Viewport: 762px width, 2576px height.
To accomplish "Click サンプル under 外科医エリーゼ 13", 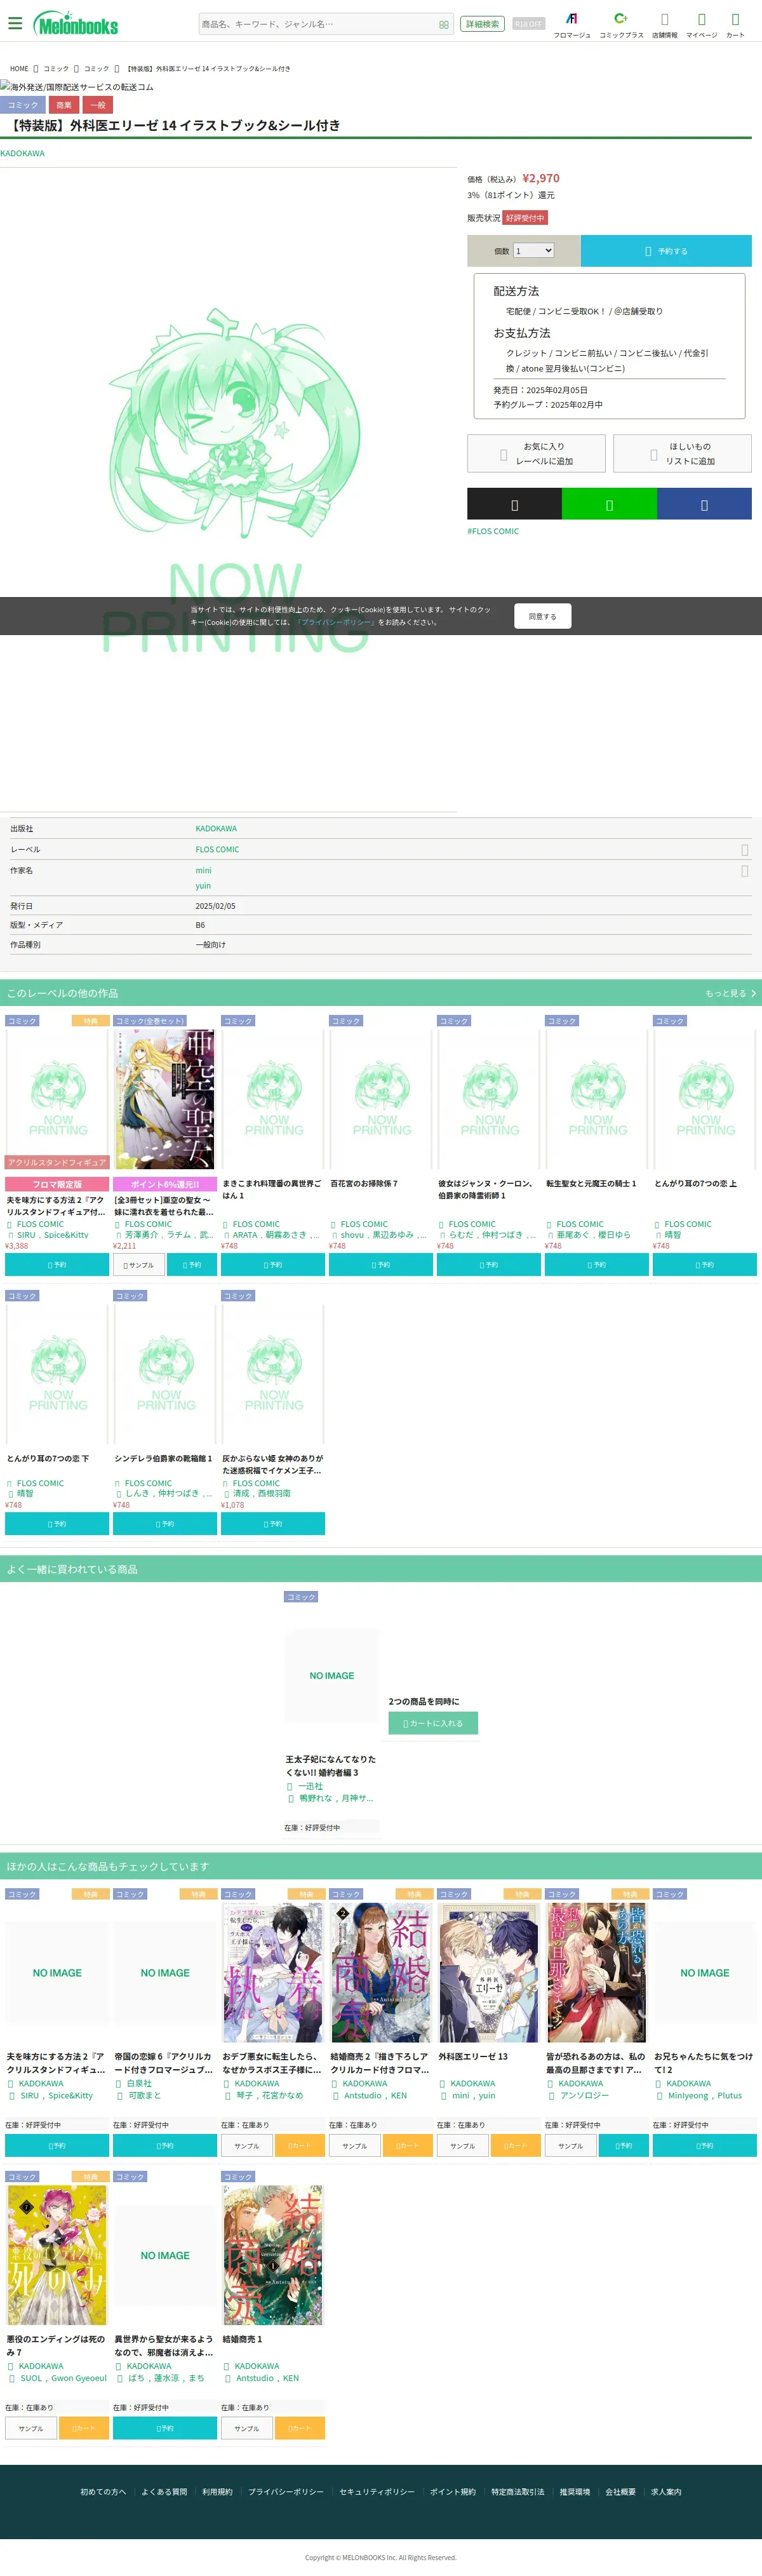I will click(x=462, y=2146).
